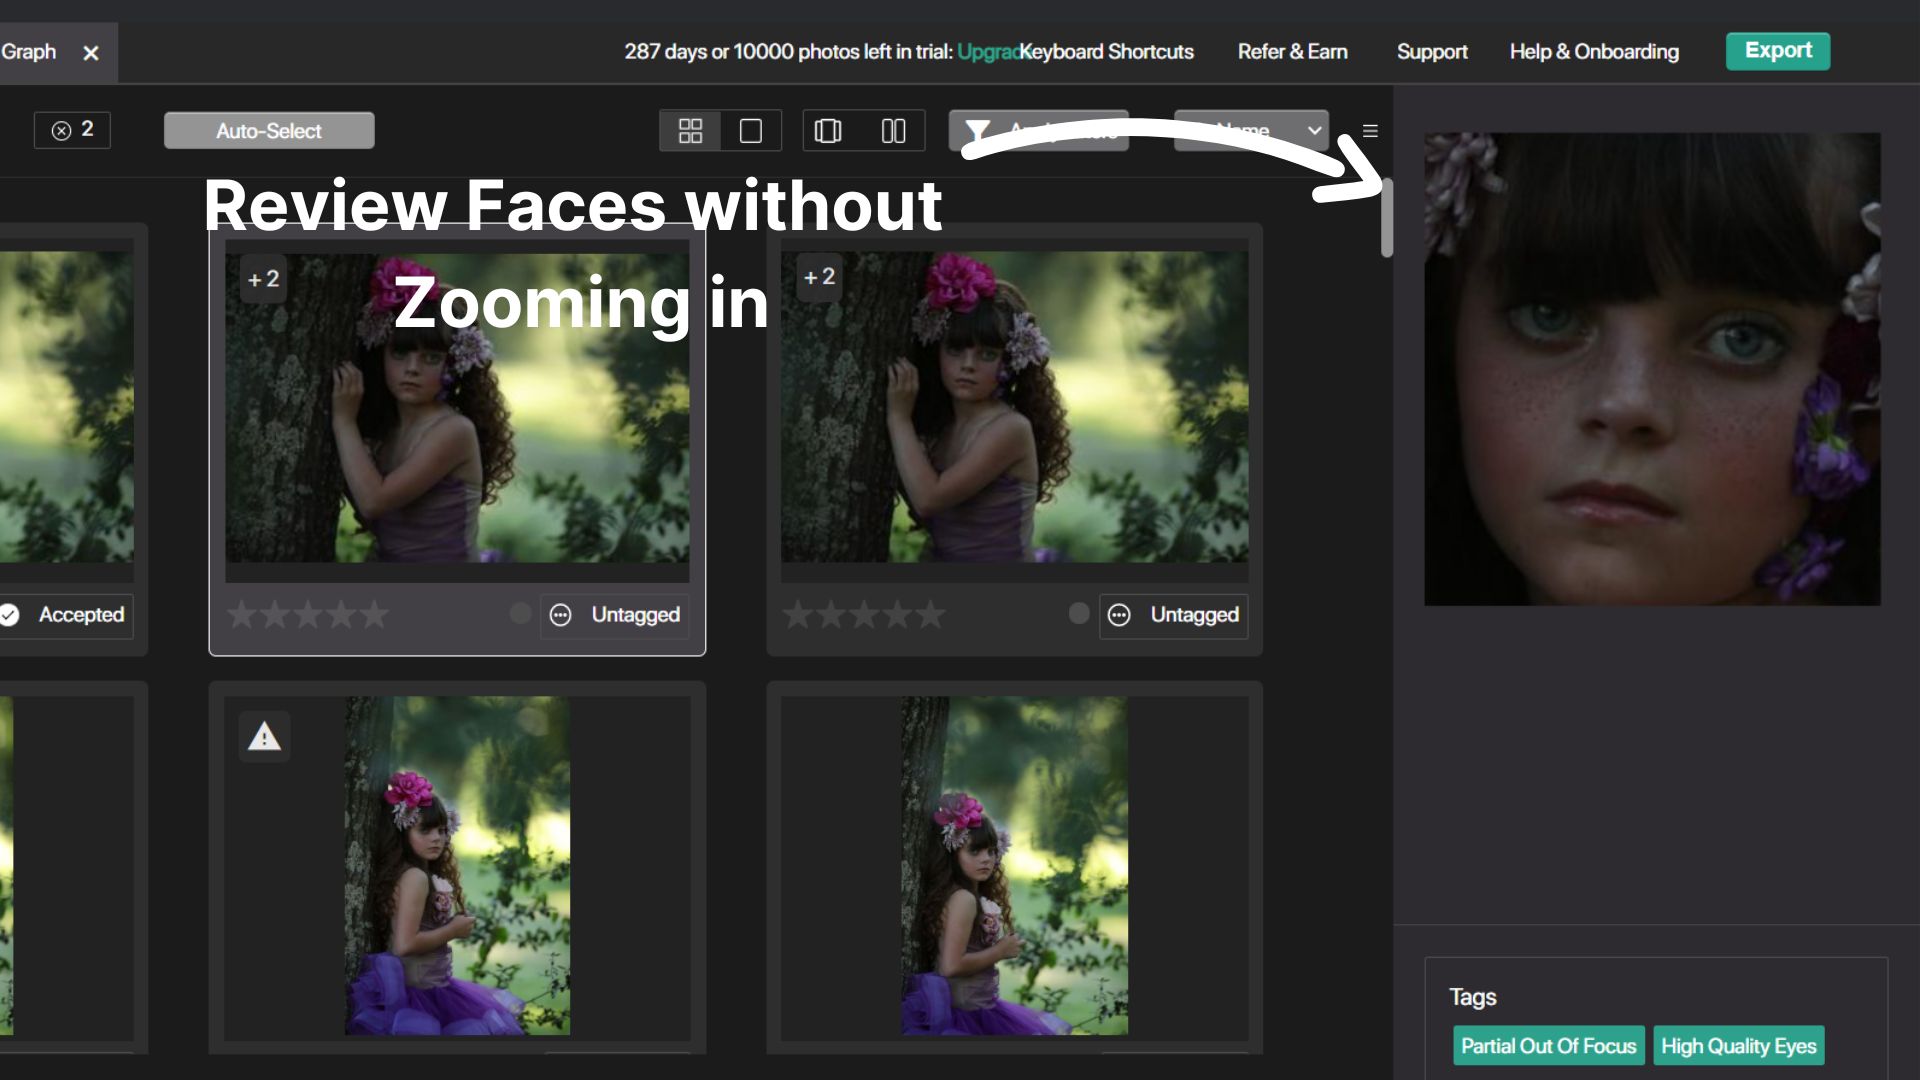
Task: Switch to single image view icon
Action: tap(751, 130)
